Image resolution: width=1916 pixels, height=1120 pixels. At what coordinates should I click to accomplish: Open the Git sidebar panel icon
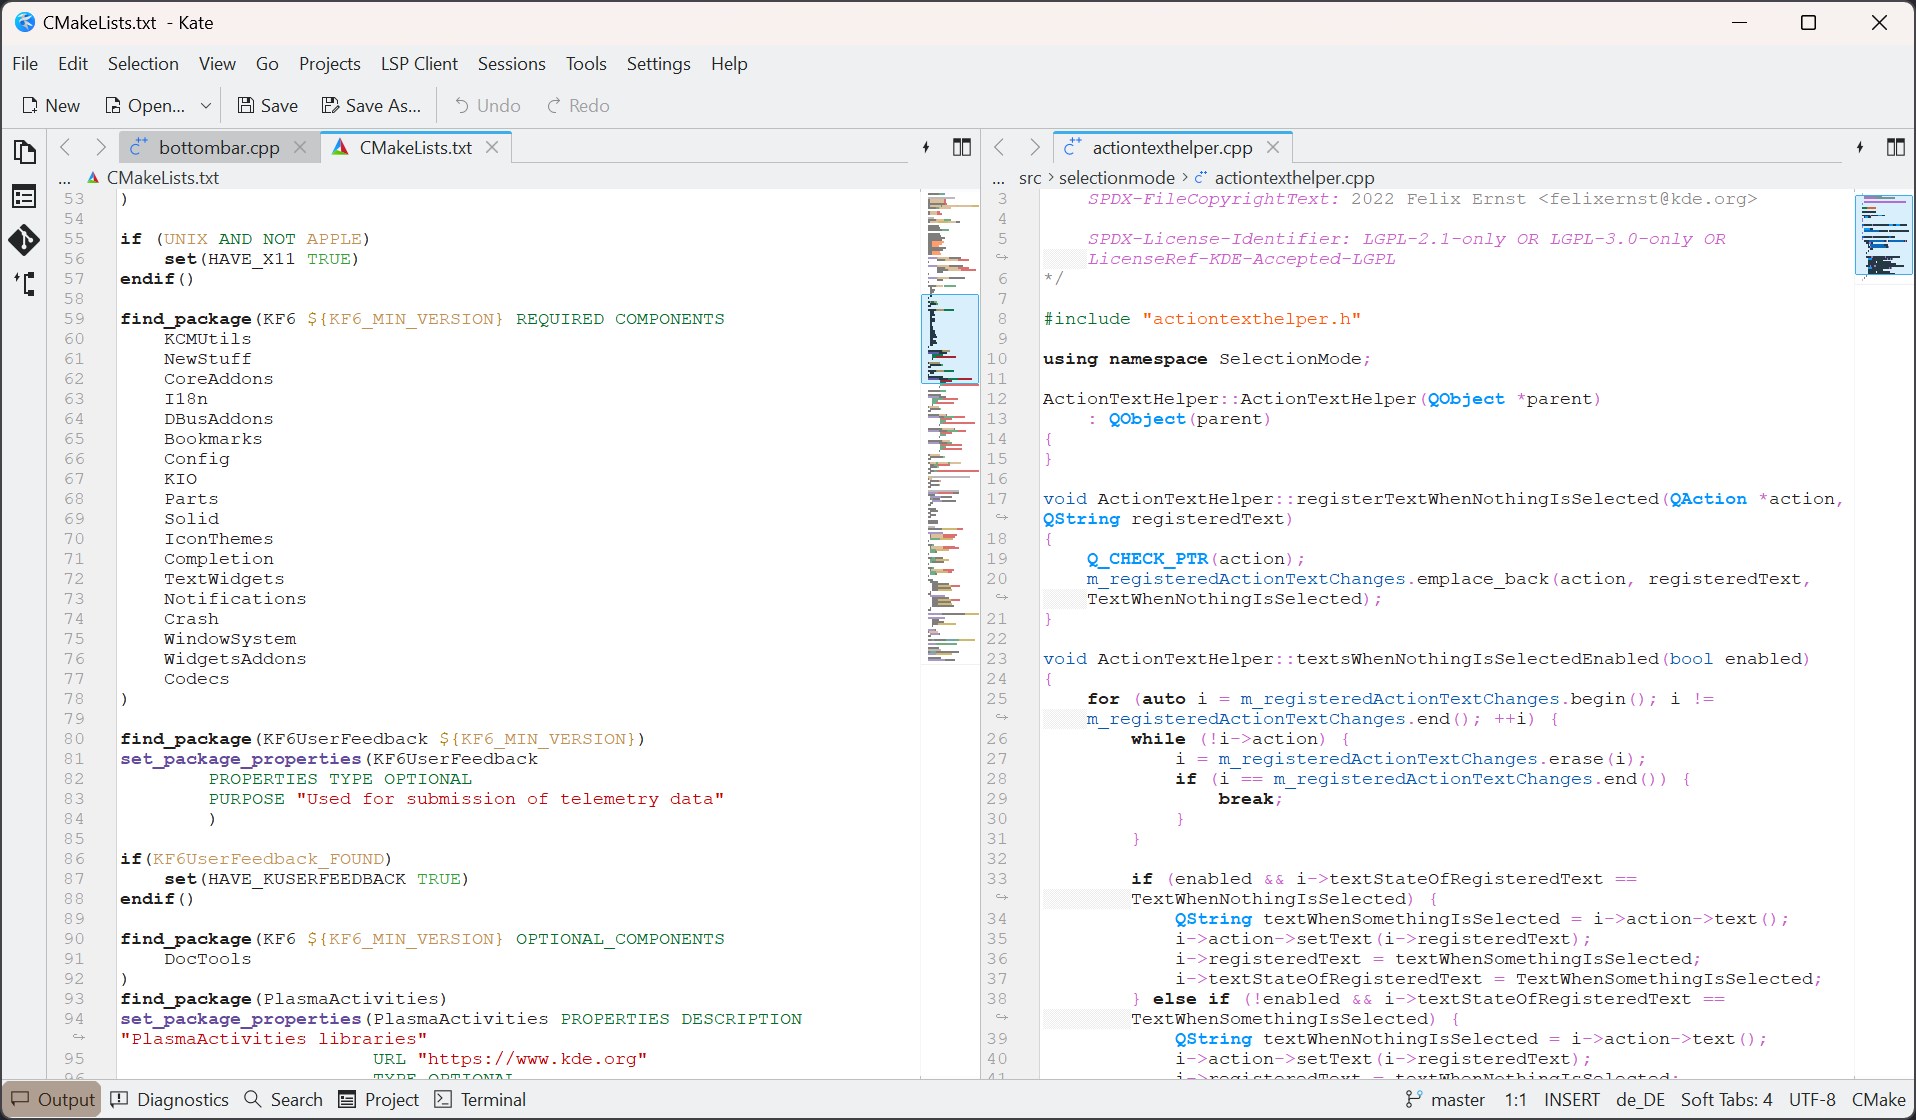click(x=24, y=240)
